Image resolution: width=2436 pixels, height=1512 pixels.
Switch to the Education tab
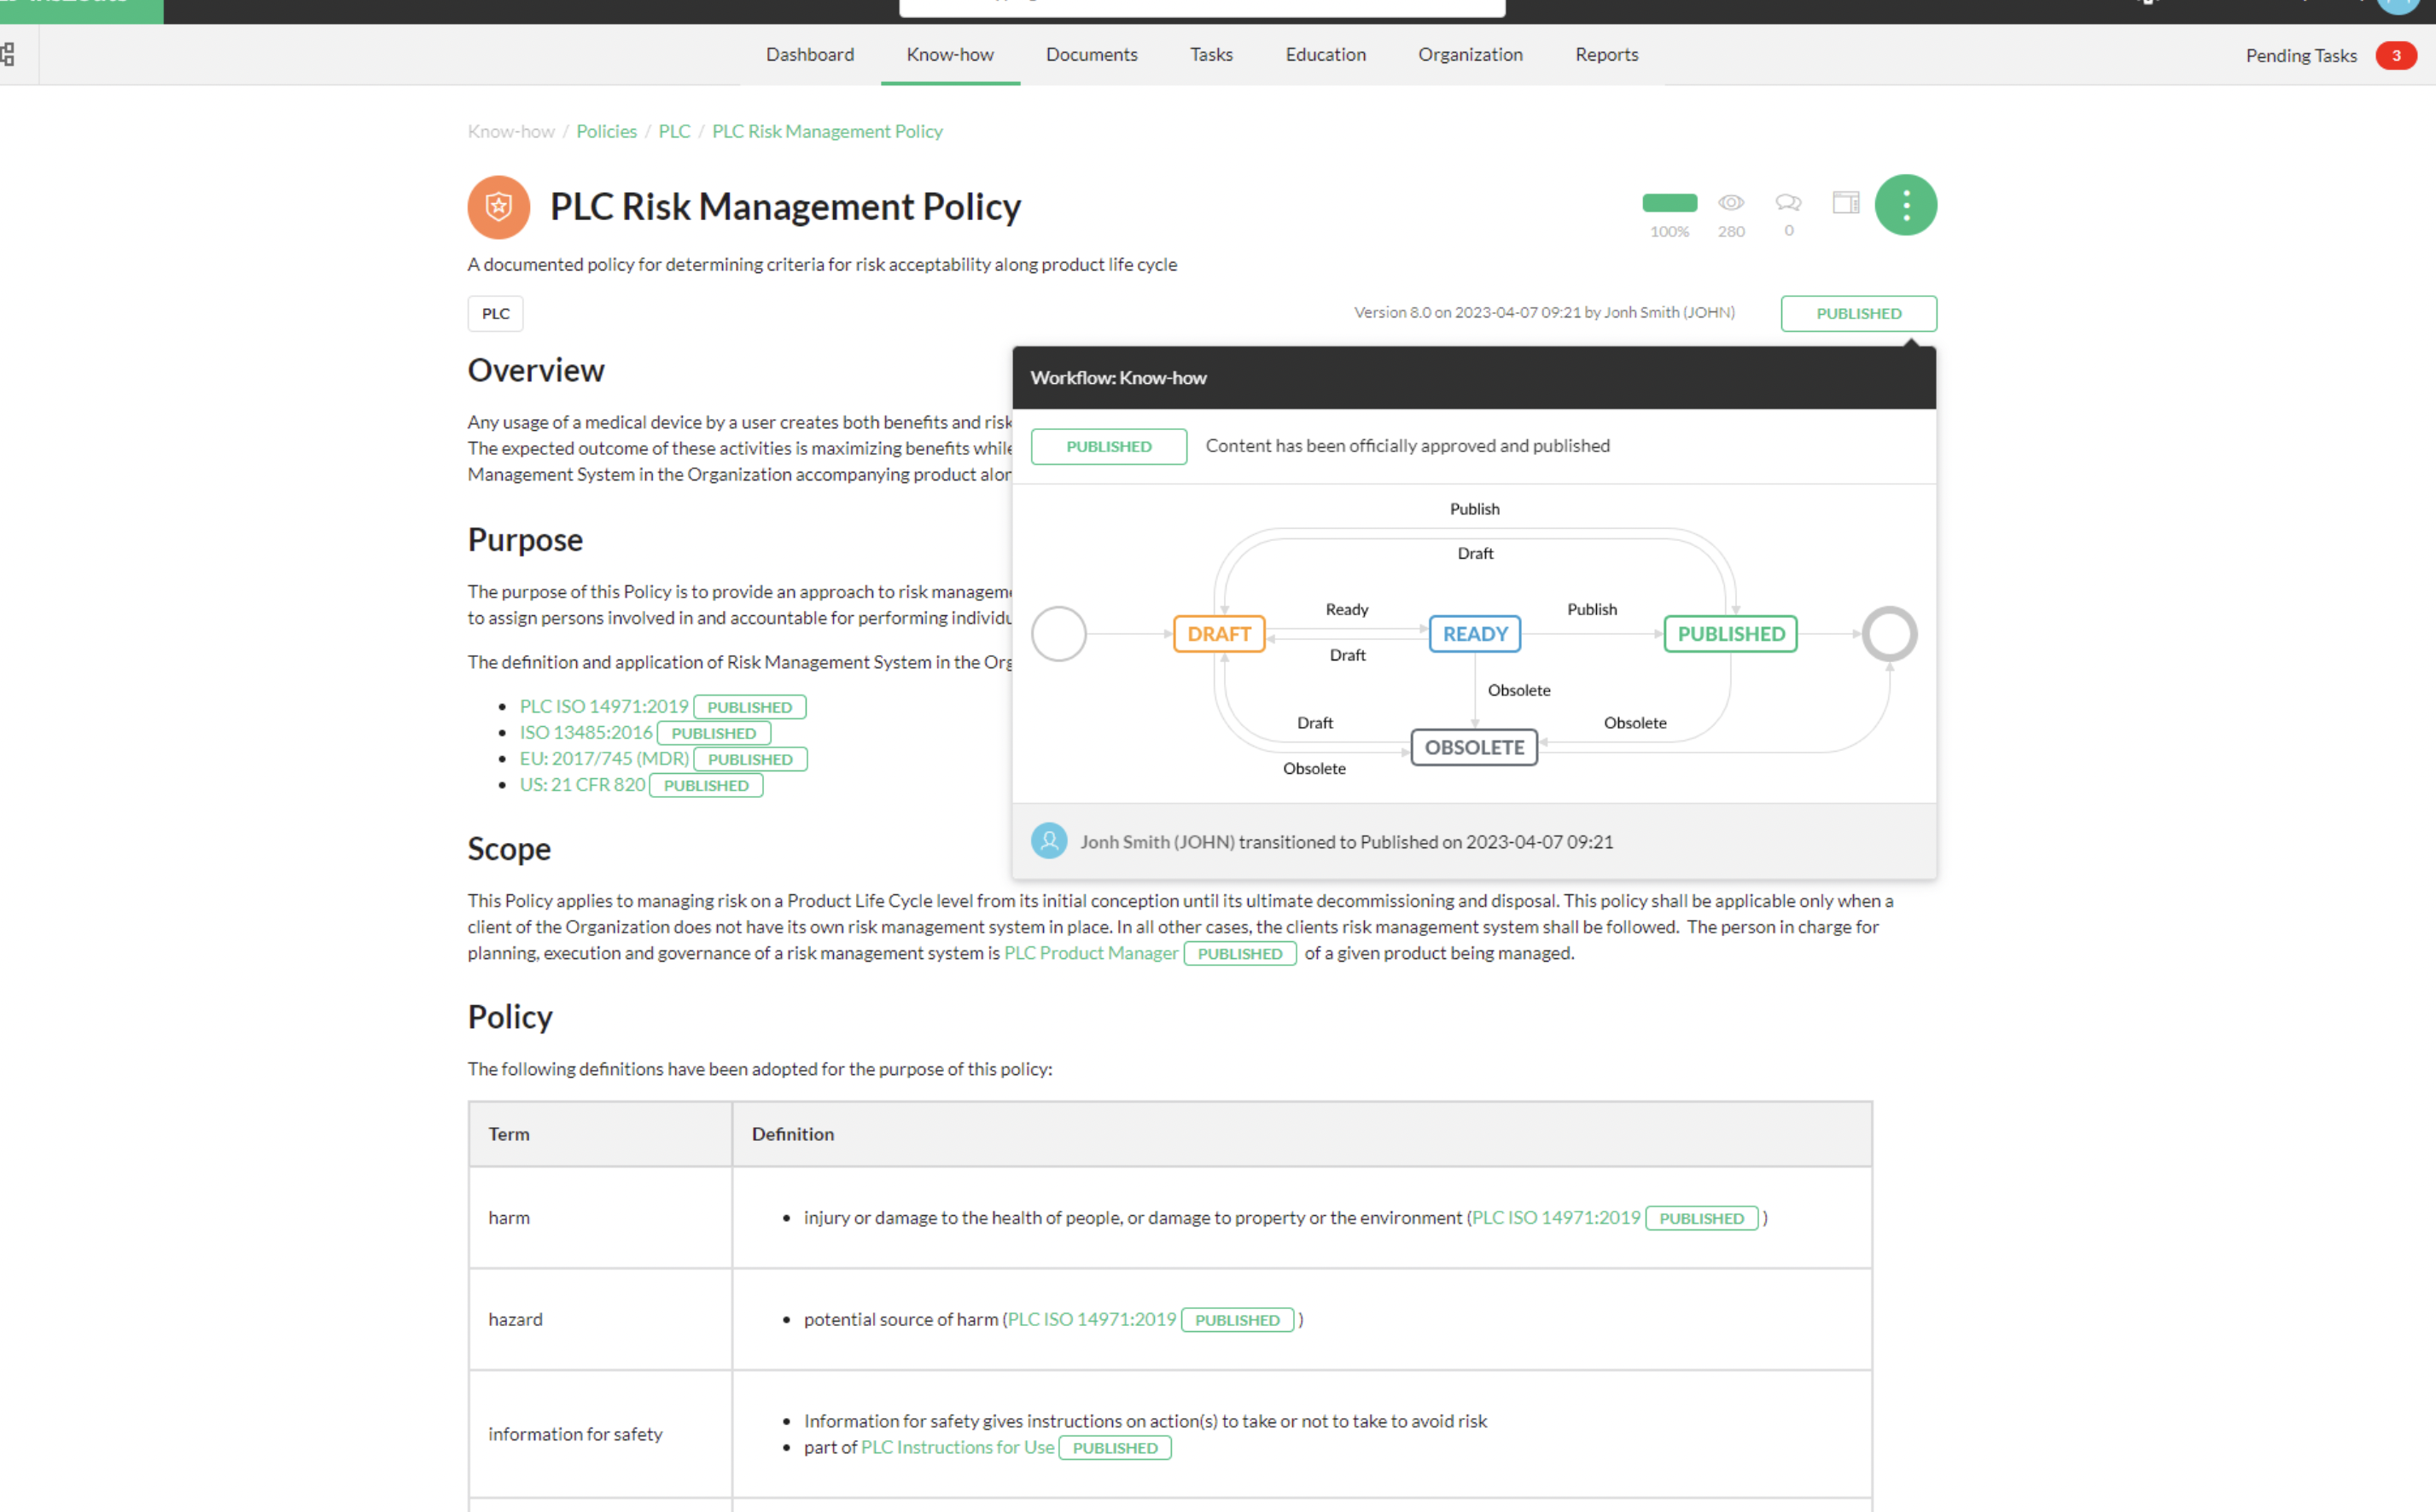pos(1325,55)
